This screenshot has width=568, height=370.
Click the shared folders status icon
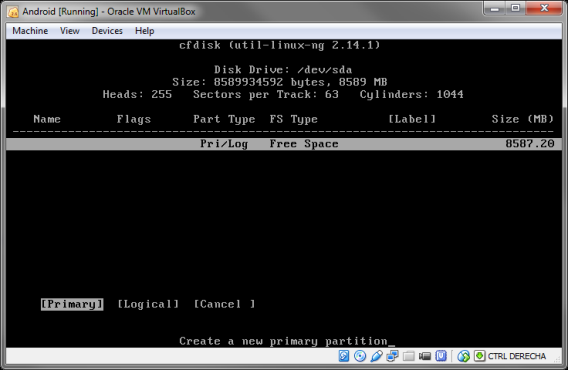click(x=409, y=356)
